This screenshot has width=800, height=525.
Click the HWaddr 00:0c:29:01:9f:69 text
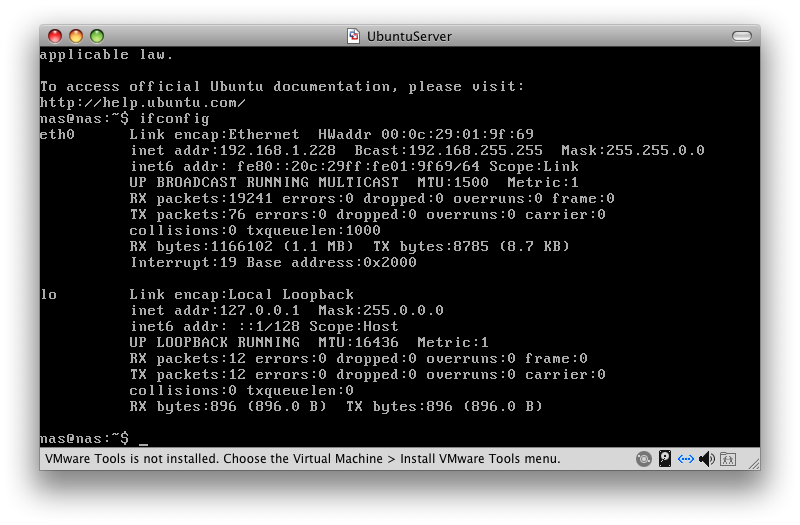coord(426,134)
